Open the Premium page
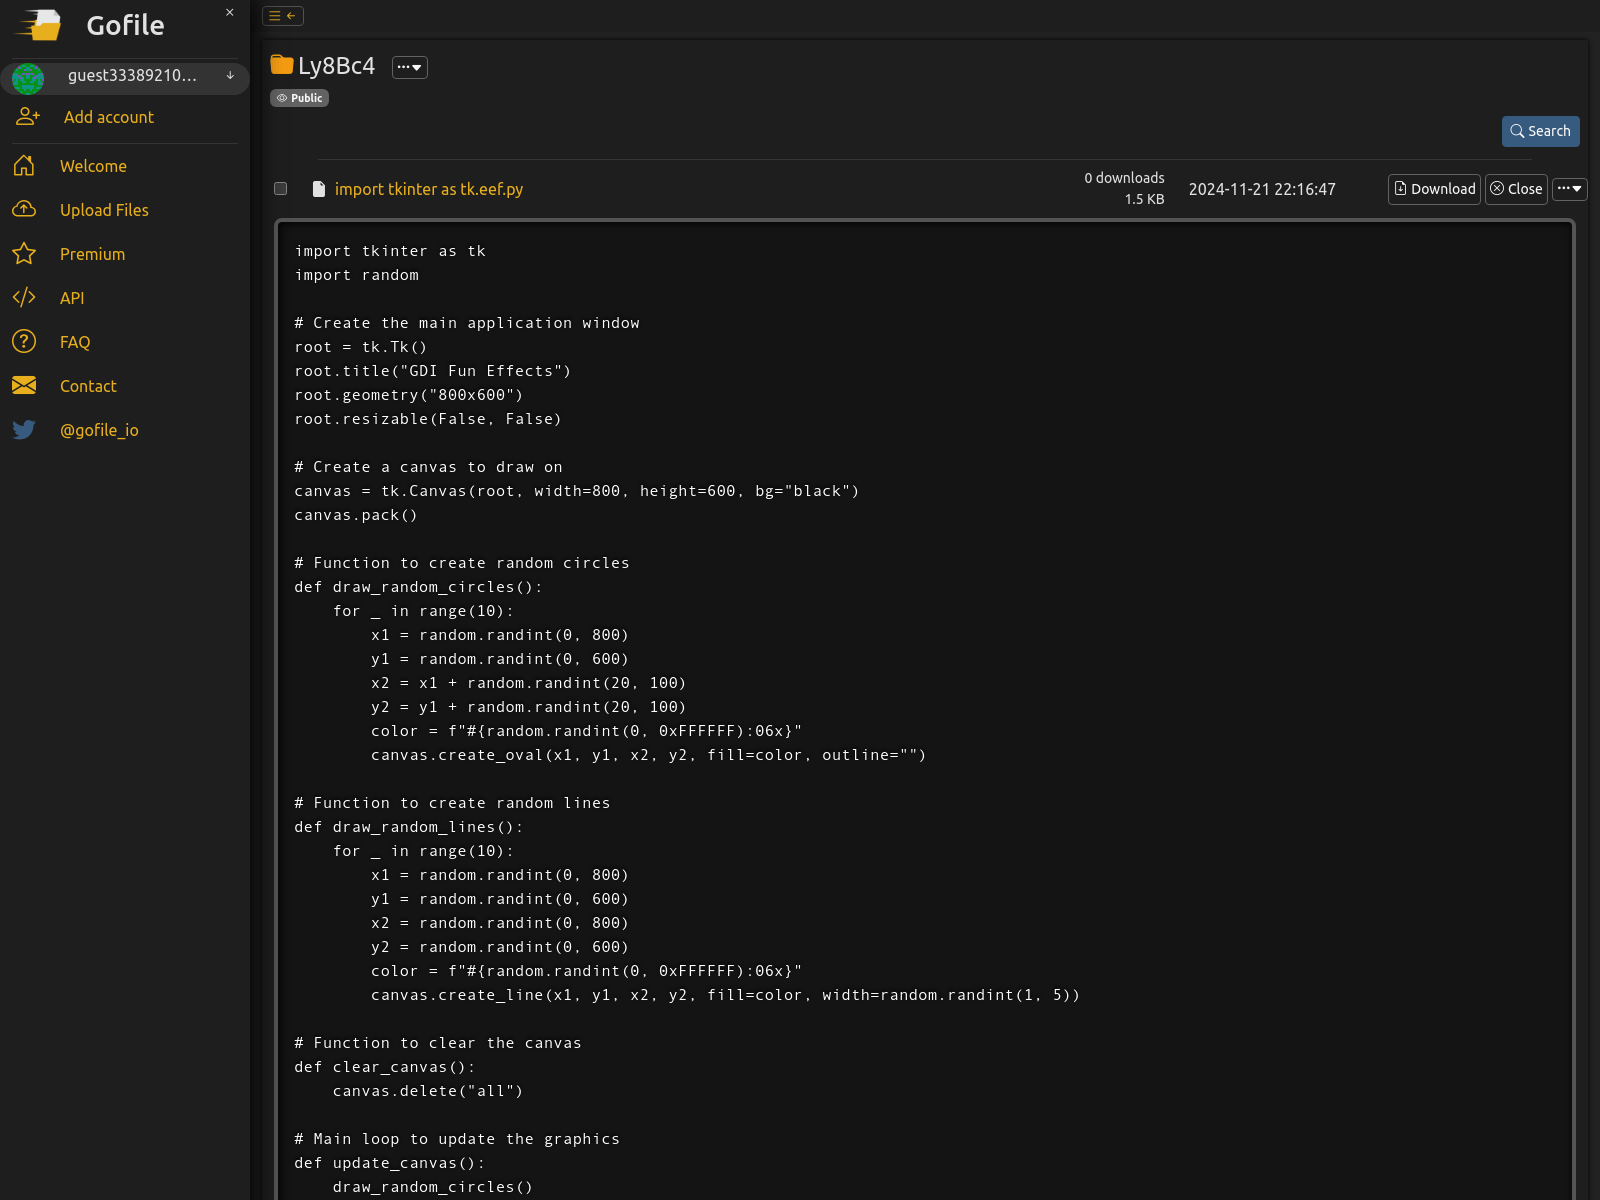The width and height of the screenshot is (1600, 1200). coord(92,254)
